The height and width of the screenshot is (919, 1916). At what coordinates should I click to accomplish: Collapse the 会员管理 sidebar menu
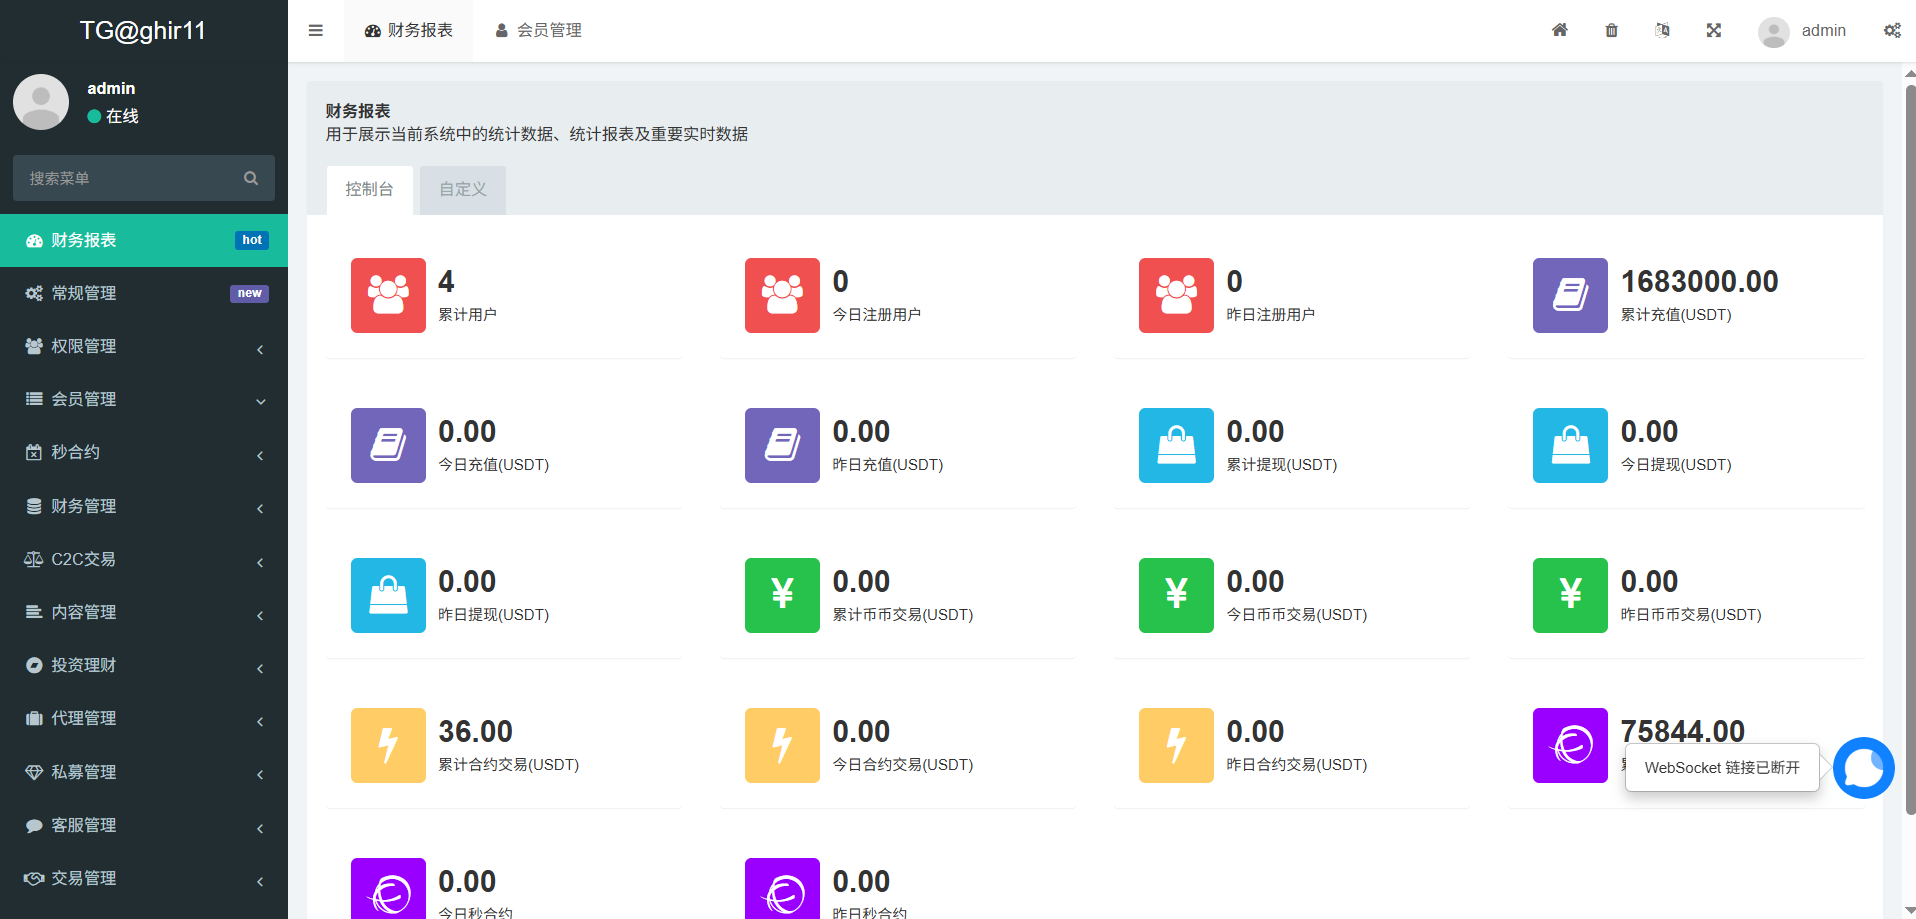pos(143,399)
